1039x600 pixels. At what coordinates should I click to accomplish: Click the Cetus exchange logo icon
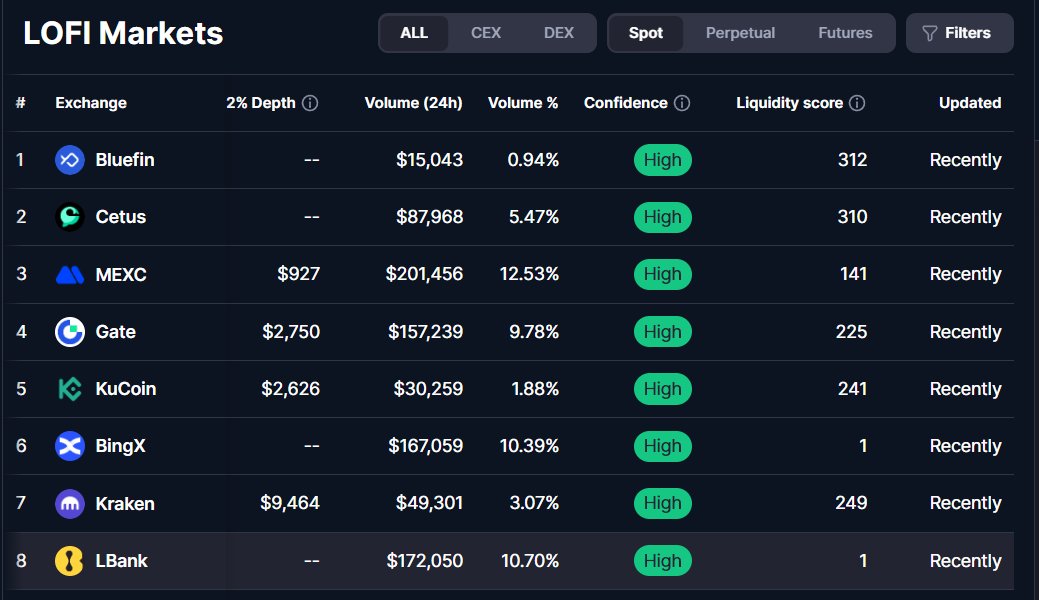point(70,217)
